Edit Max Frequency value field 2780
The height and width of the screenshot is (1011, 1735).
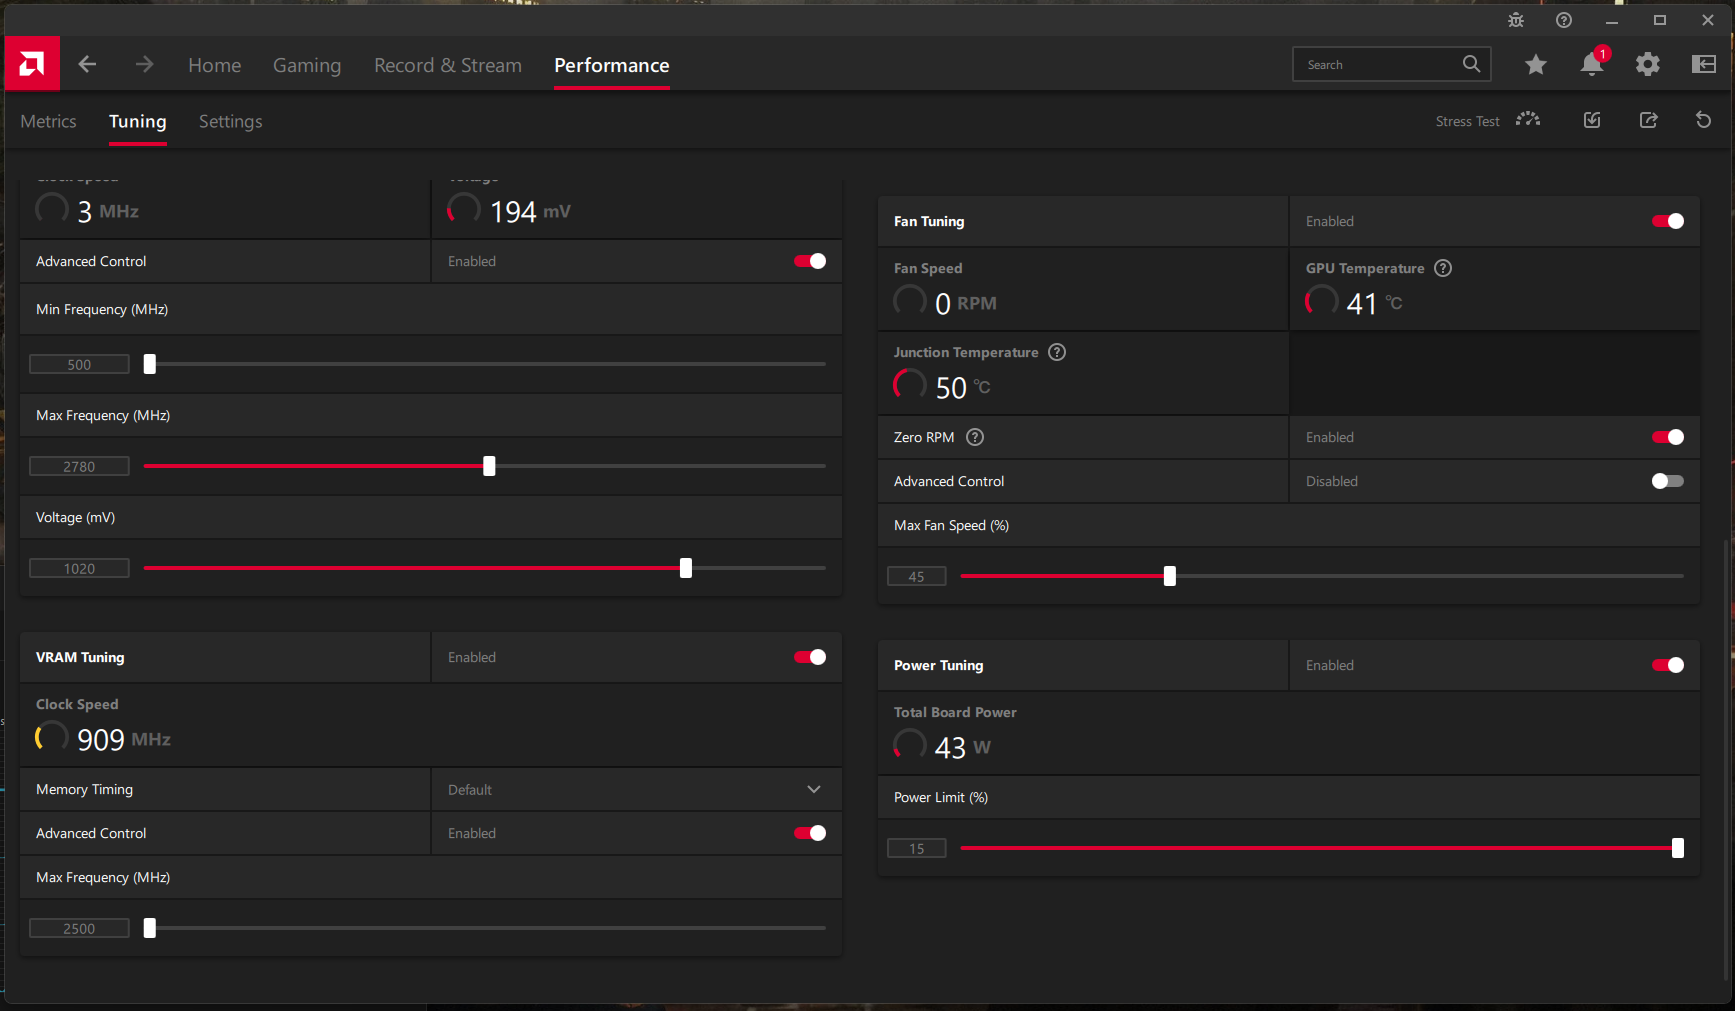[79, 466]
